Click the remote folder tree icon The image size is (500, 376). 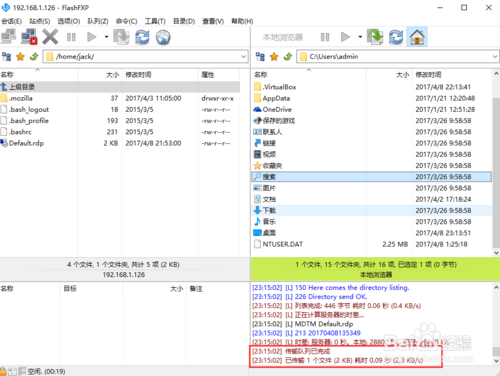tap(6, 57)
